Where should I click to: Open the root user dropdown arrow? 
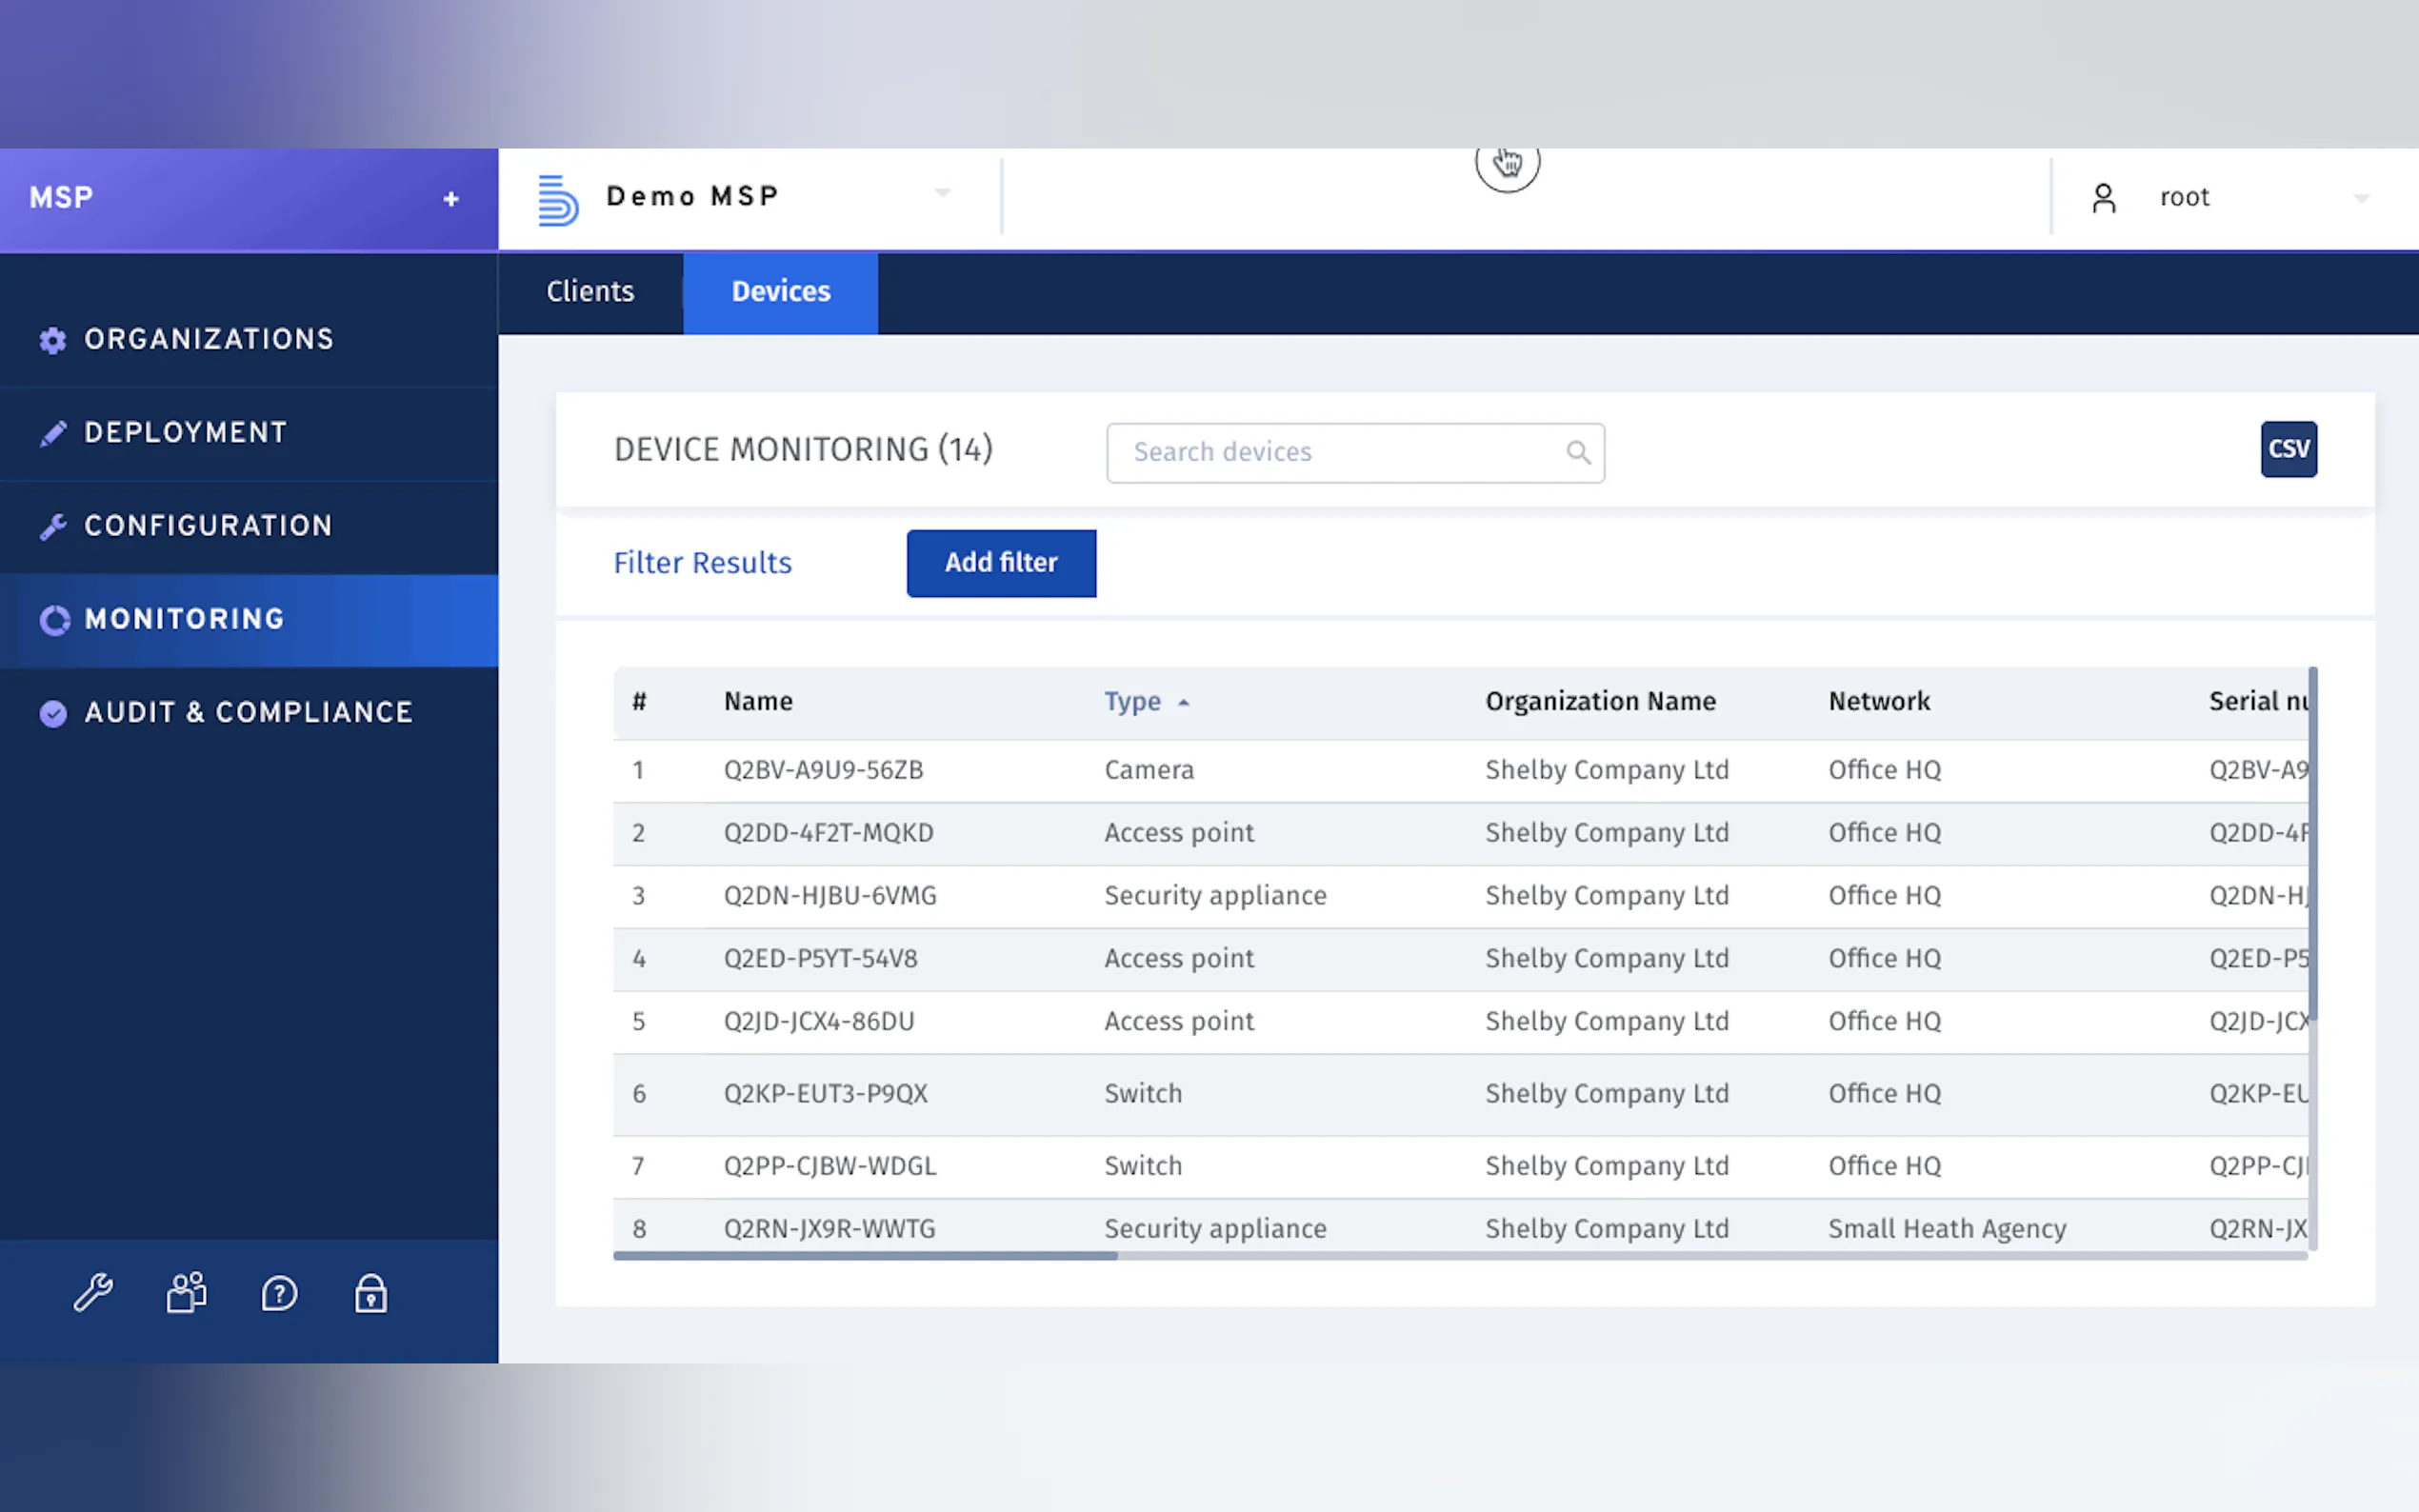click(2362, 198)
